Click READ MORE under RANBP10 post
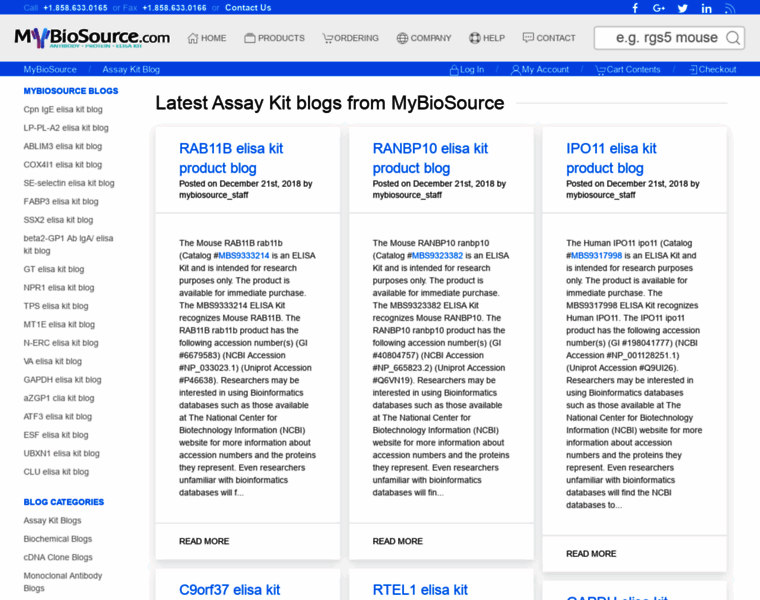Screen dimensions: 760x600 pos(397,541)
